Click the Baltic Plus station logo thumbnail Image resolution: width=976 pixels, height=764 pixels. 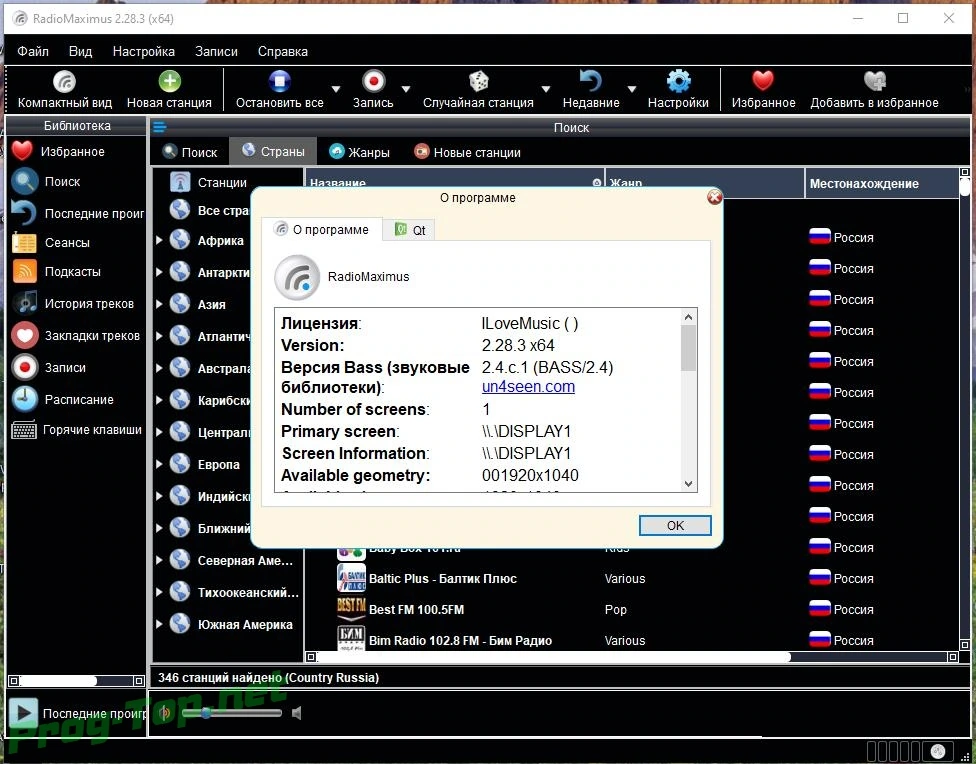[351, 578]
